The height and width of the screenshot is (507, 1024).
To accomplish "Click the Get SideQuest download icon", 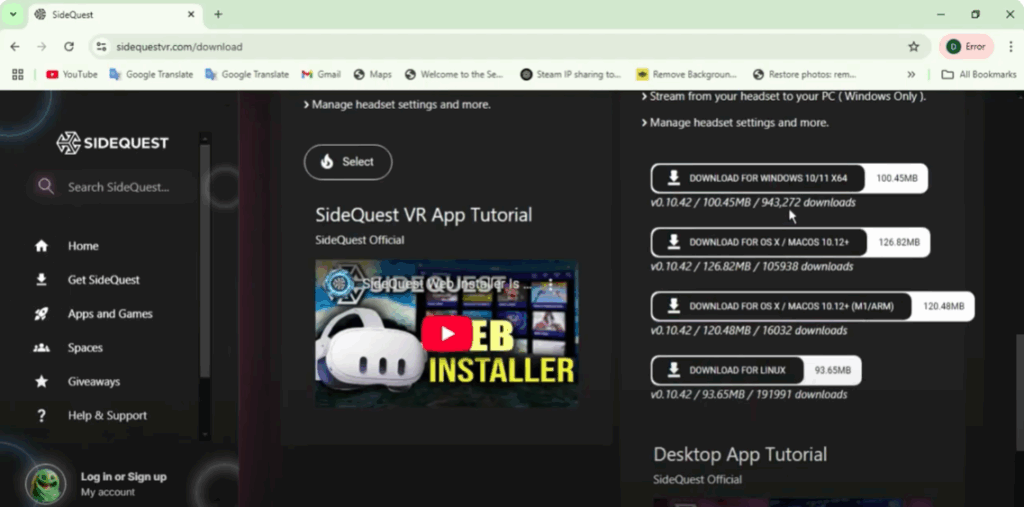I will pyautogui.click(x=41, y=280).
